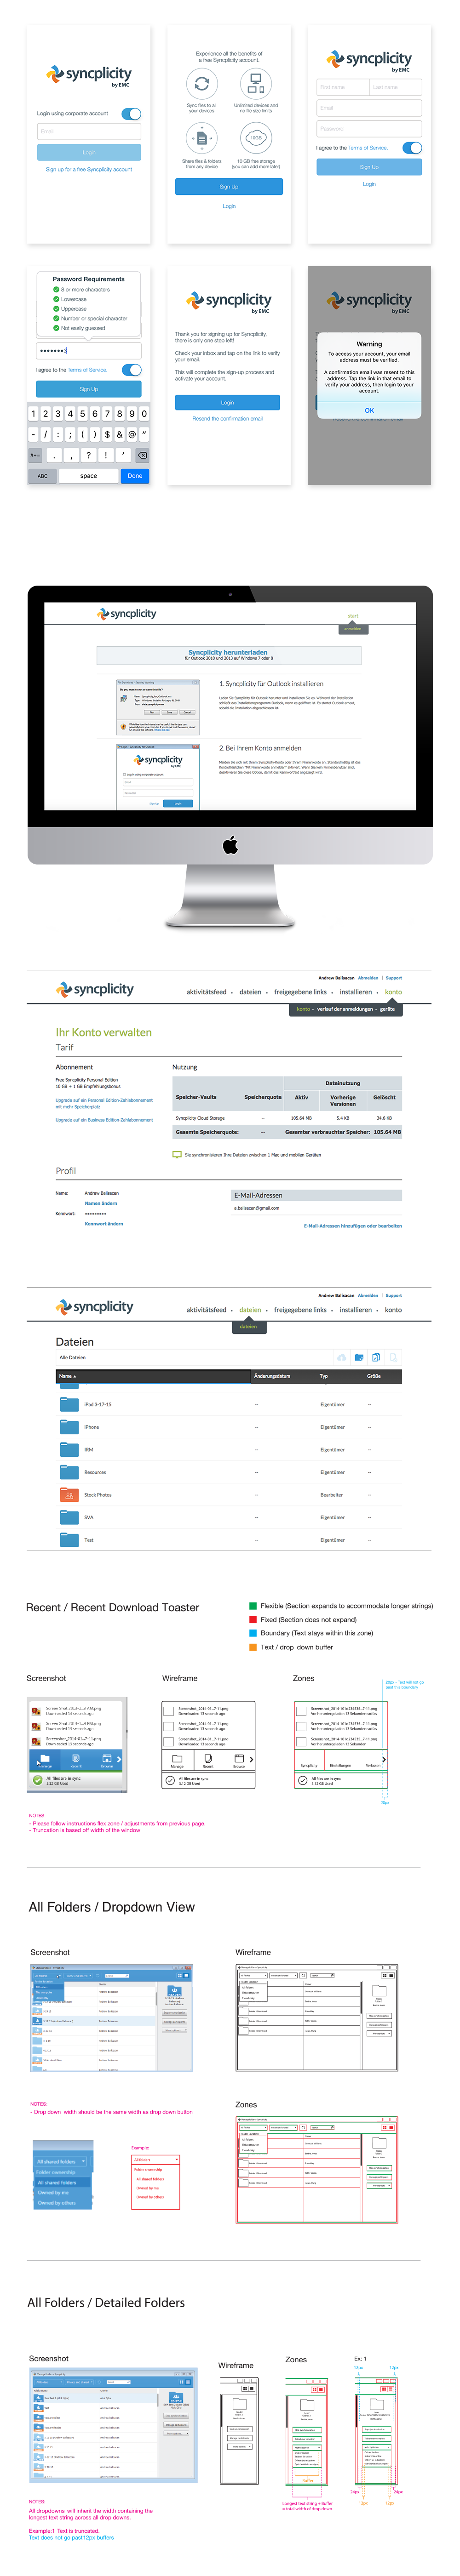Click the Resources folder icon
Screen dimensions: 460x2576
click(69, 1472)
